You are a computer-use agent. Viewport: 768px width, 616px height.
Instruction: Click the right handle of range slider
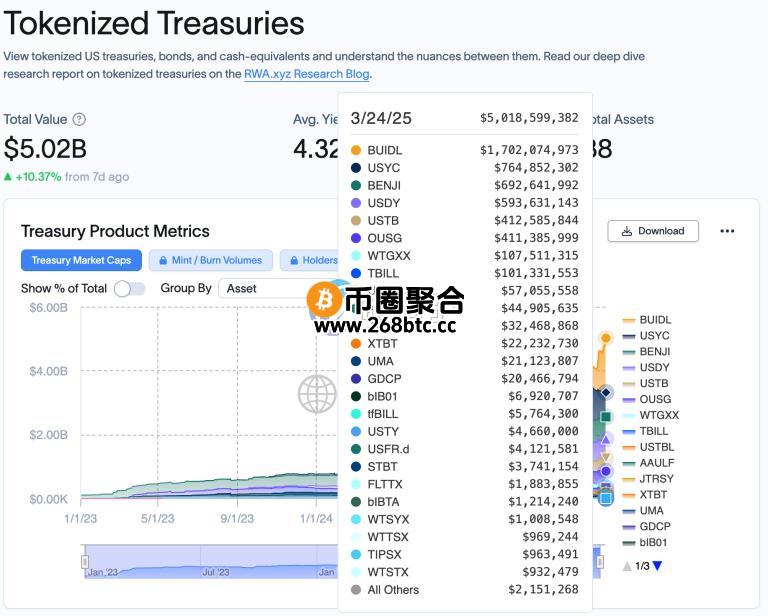600,562
